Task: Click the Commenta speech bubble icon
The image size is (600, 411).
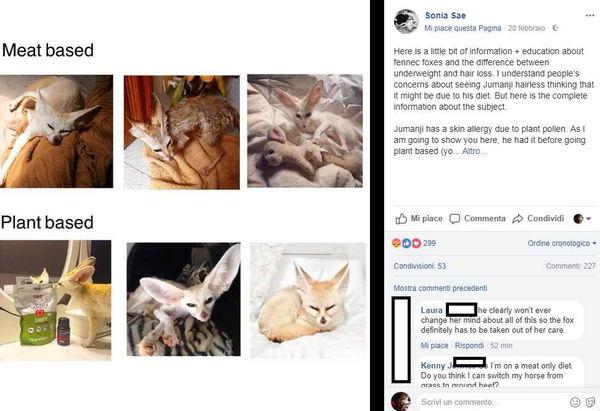Action: point(455,218)
